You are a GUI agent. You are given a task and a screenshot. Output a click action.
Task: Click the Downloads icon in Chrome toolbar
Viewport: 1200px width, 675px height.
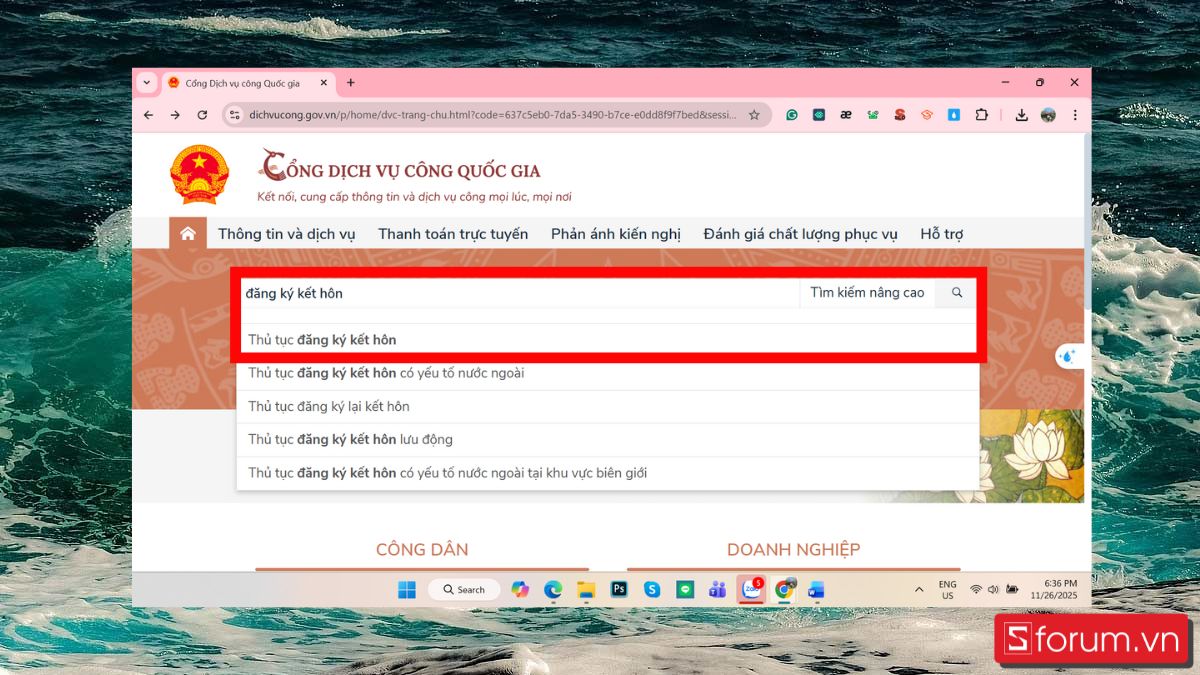pyautogui.click(x=1021, y=115)
